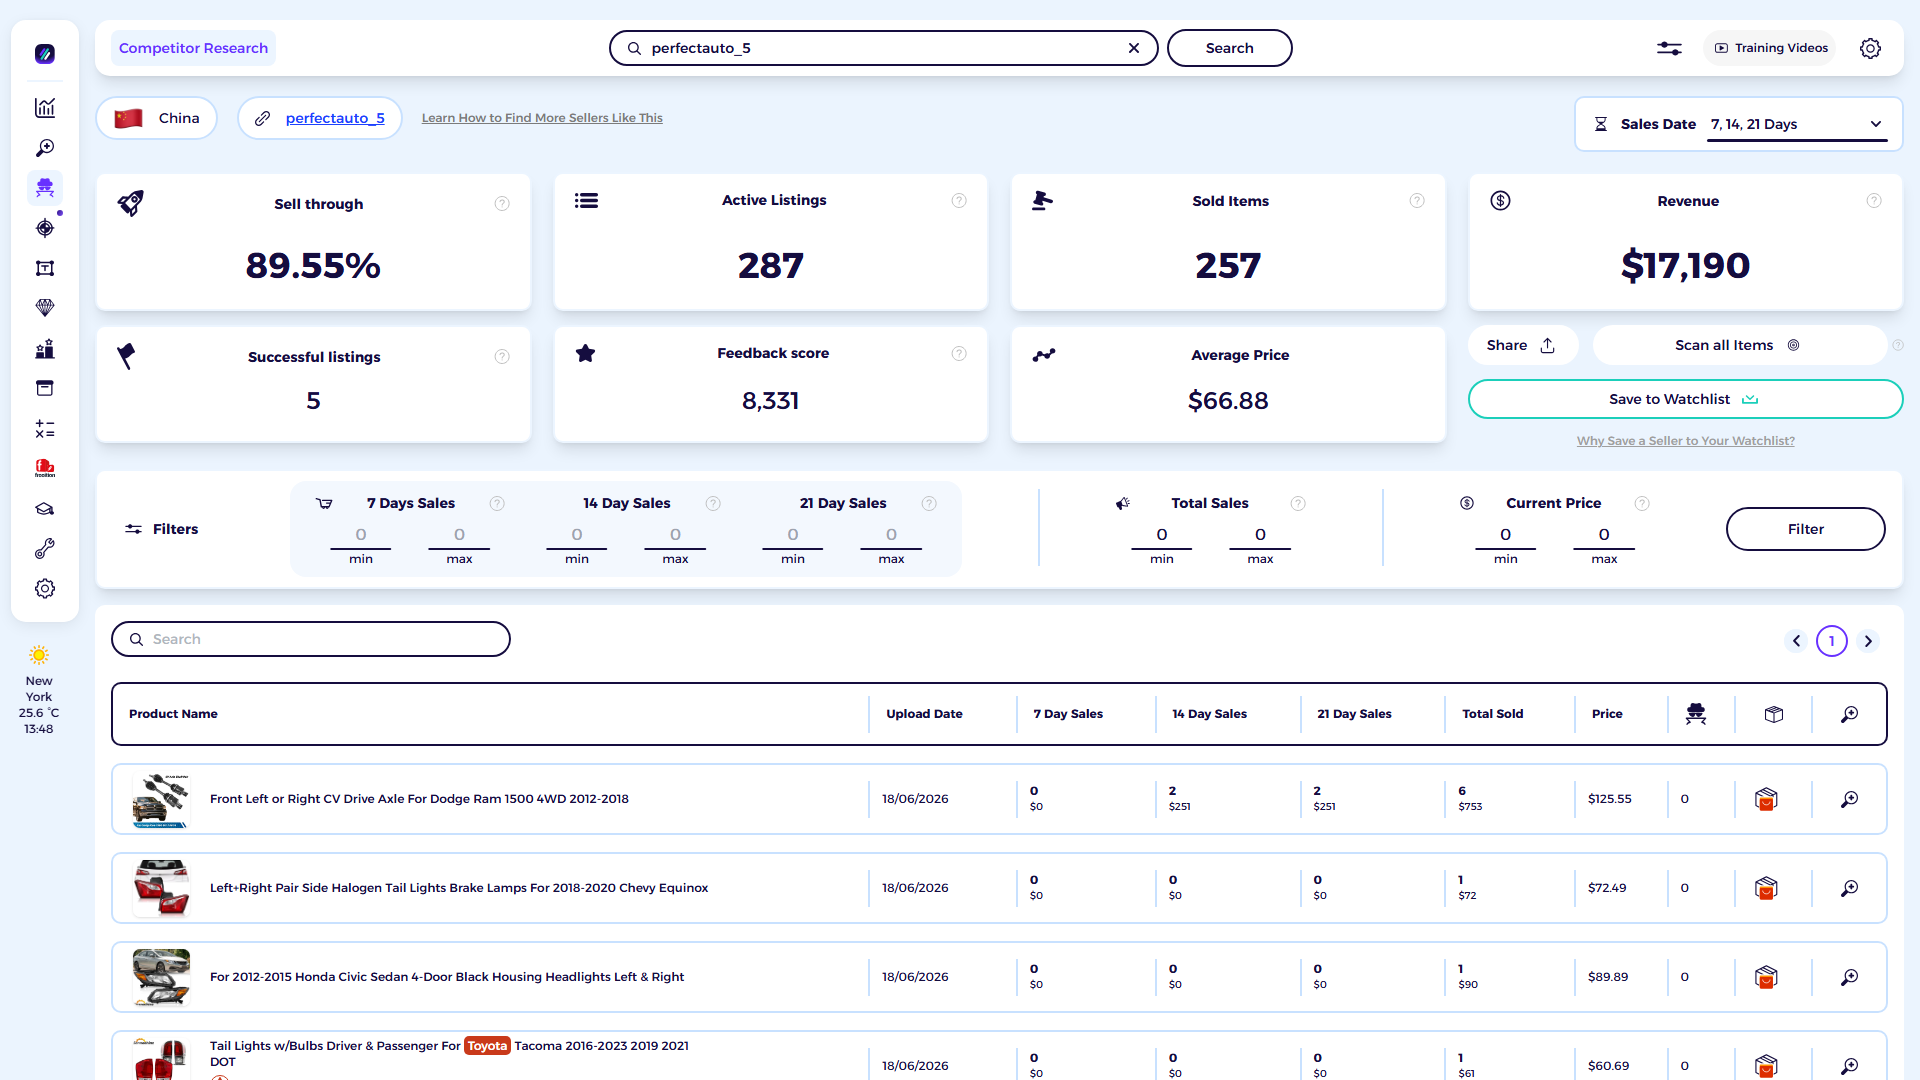The height and width of the screenshot is (1080, 1920).
Task: Open Why Save a Seller to Watchlist link
Action: 1685,441
